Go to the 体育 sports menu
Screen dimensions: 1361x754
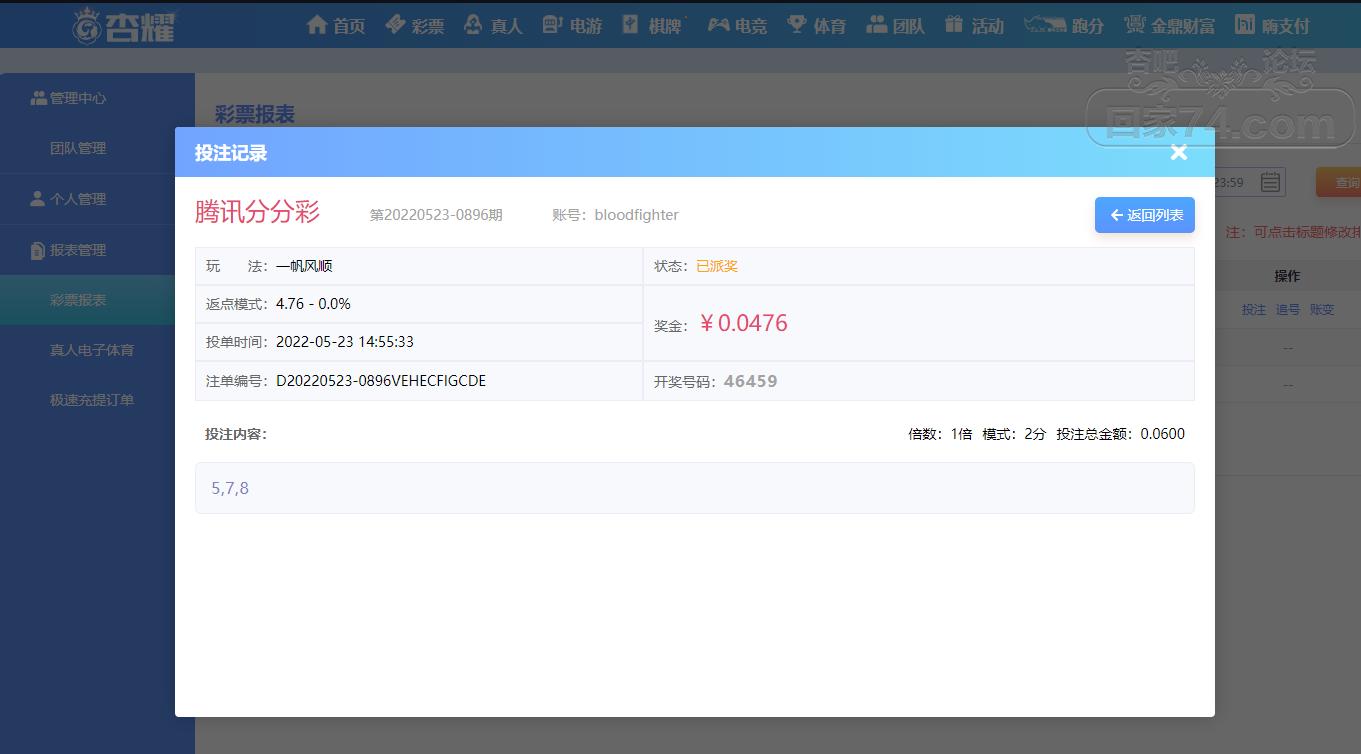(817, 25)
